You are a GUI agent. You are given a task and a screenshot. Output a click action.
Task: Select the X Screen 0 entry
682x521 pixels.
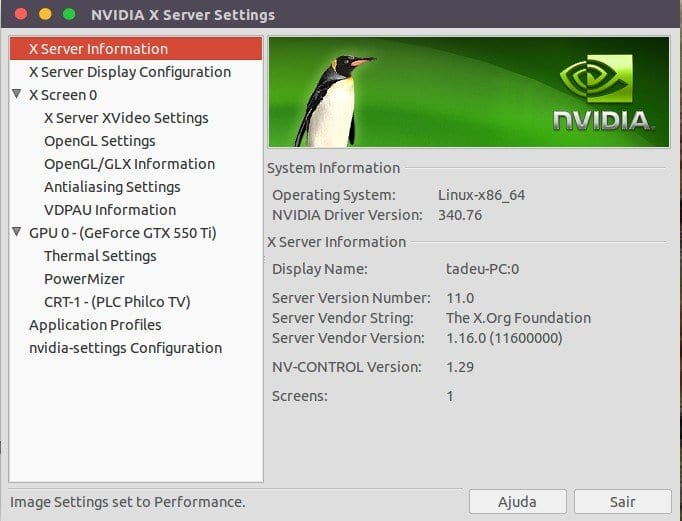63,95
